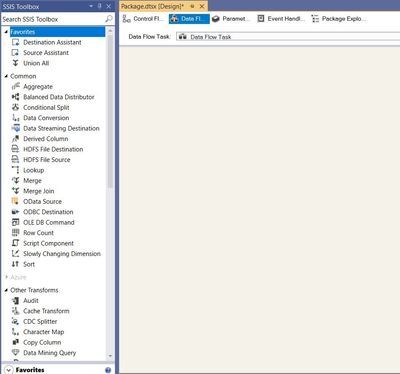This screenshot has width=400, height=374.
Task: Open the Event Handlers tab
Action: click(281, 19)
